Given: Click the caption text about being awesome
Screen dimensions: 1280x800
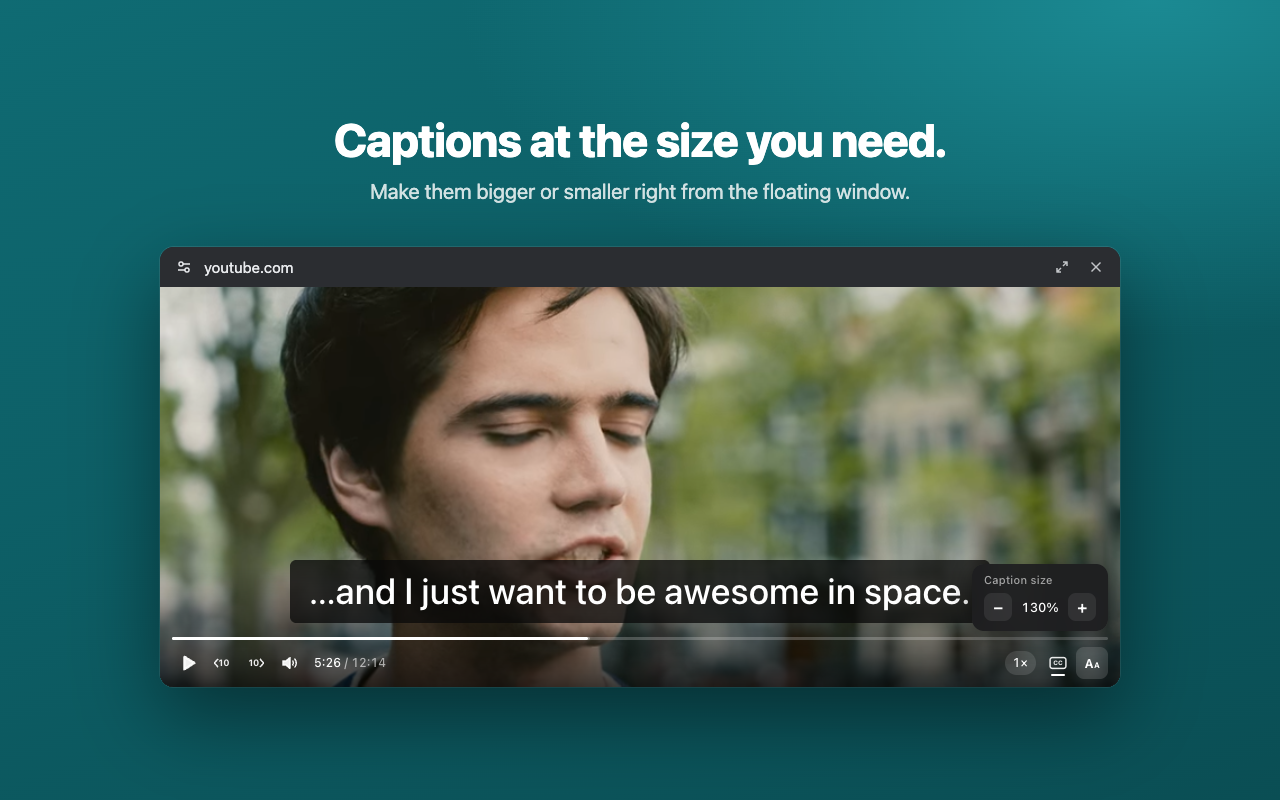Looking at the screenshot, I should click(x=640, y=592).
